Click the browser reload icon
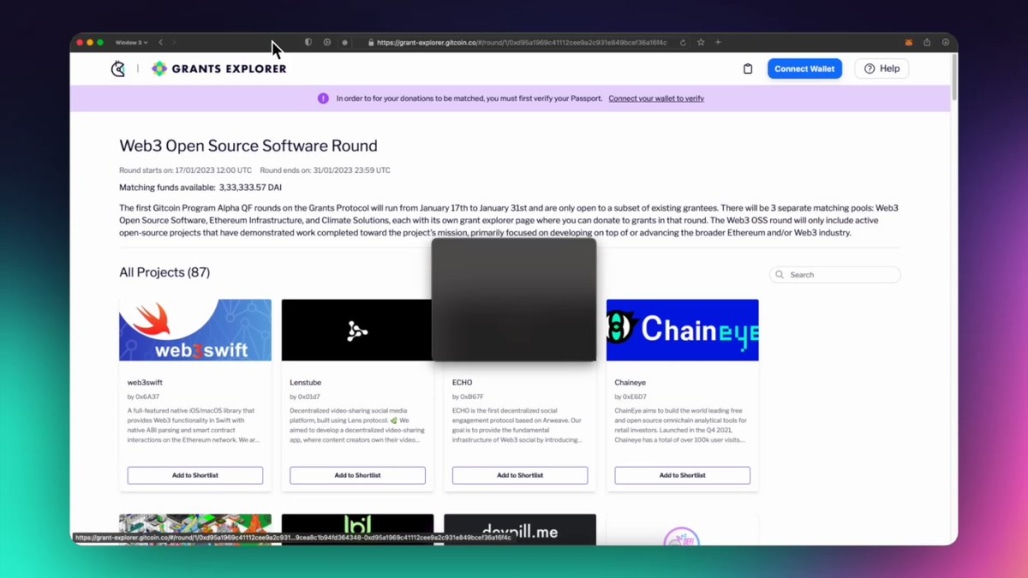The width and height of the screenshot is (1028, 578). [x=682, y=43]
